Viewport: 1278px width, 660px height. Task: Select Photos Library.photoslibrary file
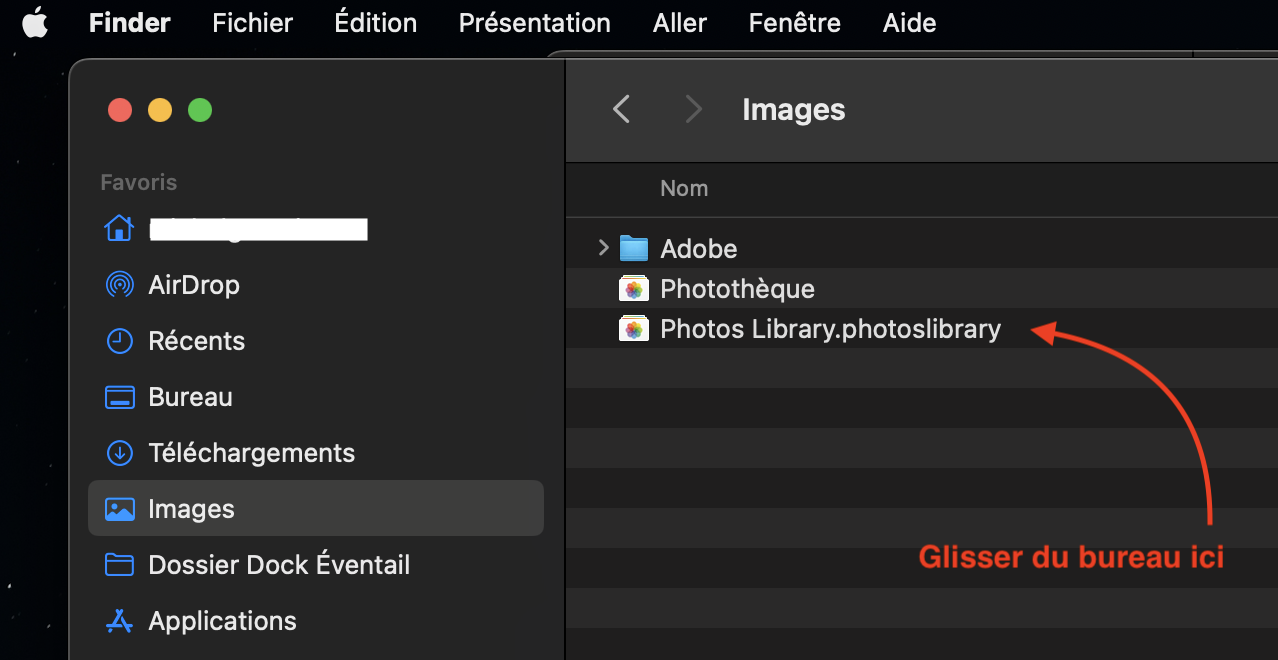point(830,329)
